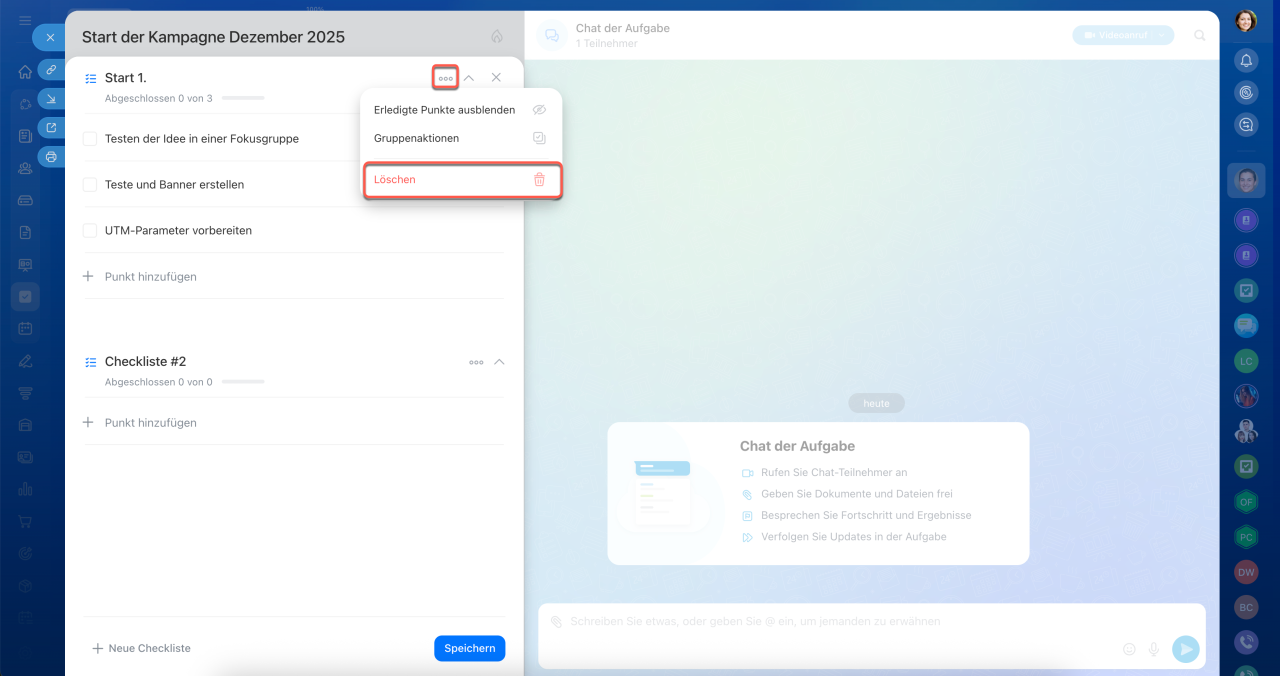Click the Start 1. checklist list icon
1280x676 pixels.
91,78
